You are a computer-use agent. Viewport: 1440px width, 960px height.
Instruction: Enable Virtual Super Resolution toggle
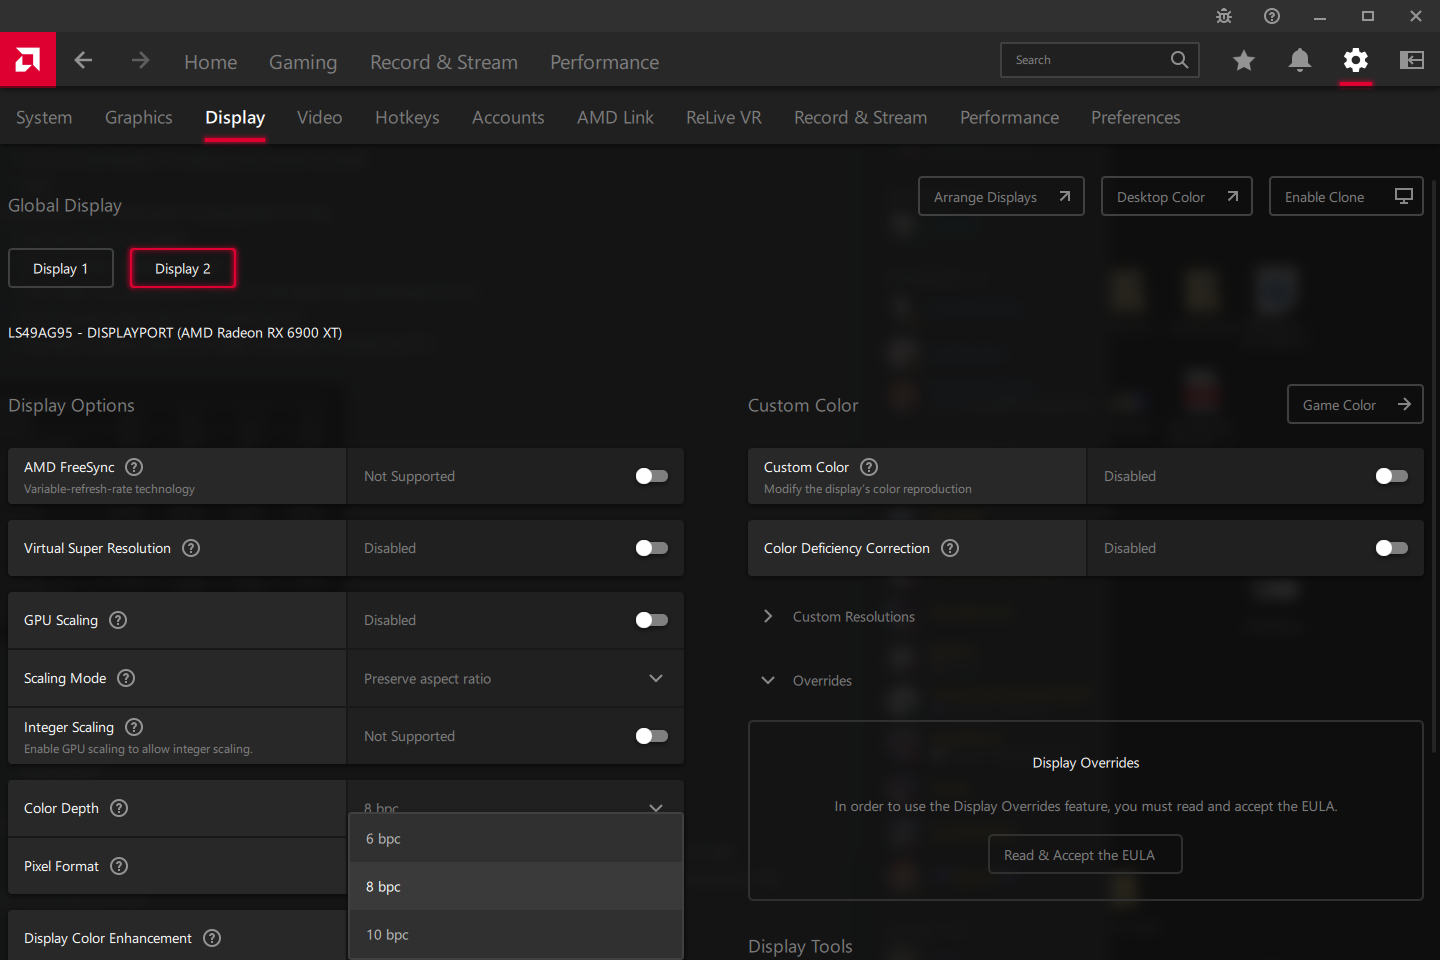click(652, 548)
